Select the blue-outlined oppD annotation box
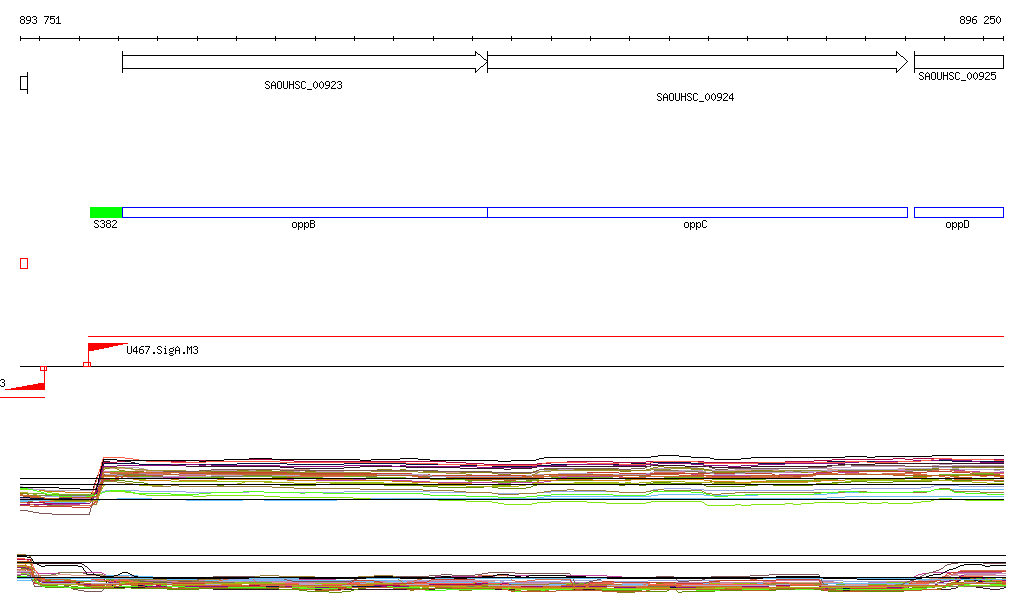 point(958,212)
